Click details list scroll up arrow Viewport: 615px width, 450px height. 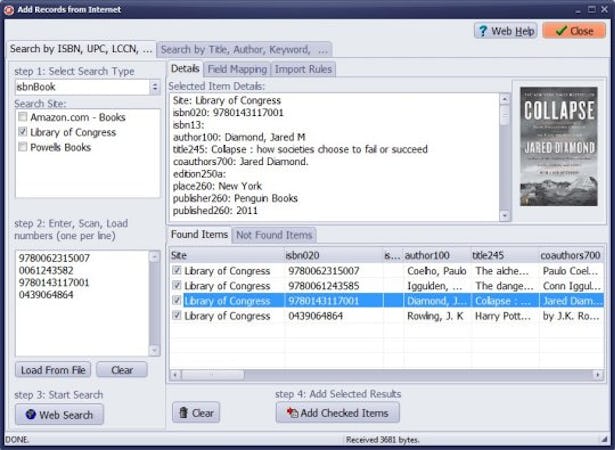coord(505,98)
